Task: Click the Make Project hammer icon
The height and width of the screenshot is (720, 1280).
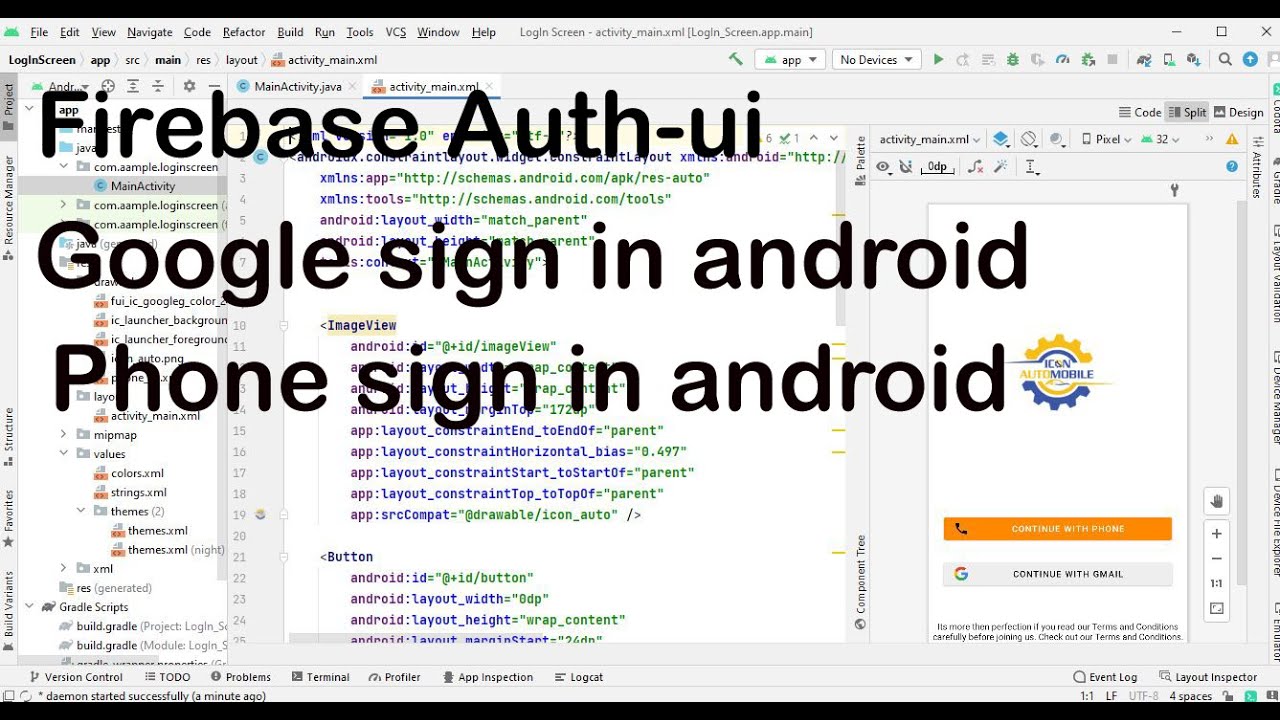Action: 736,59
